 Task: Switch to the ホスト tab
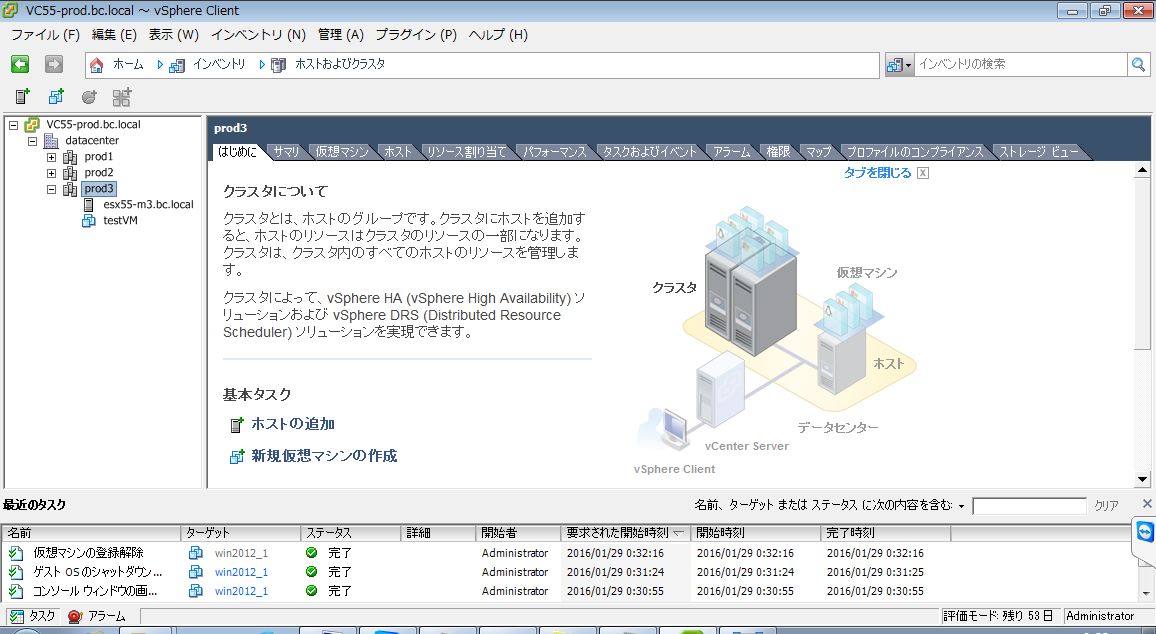pos(398,152)
